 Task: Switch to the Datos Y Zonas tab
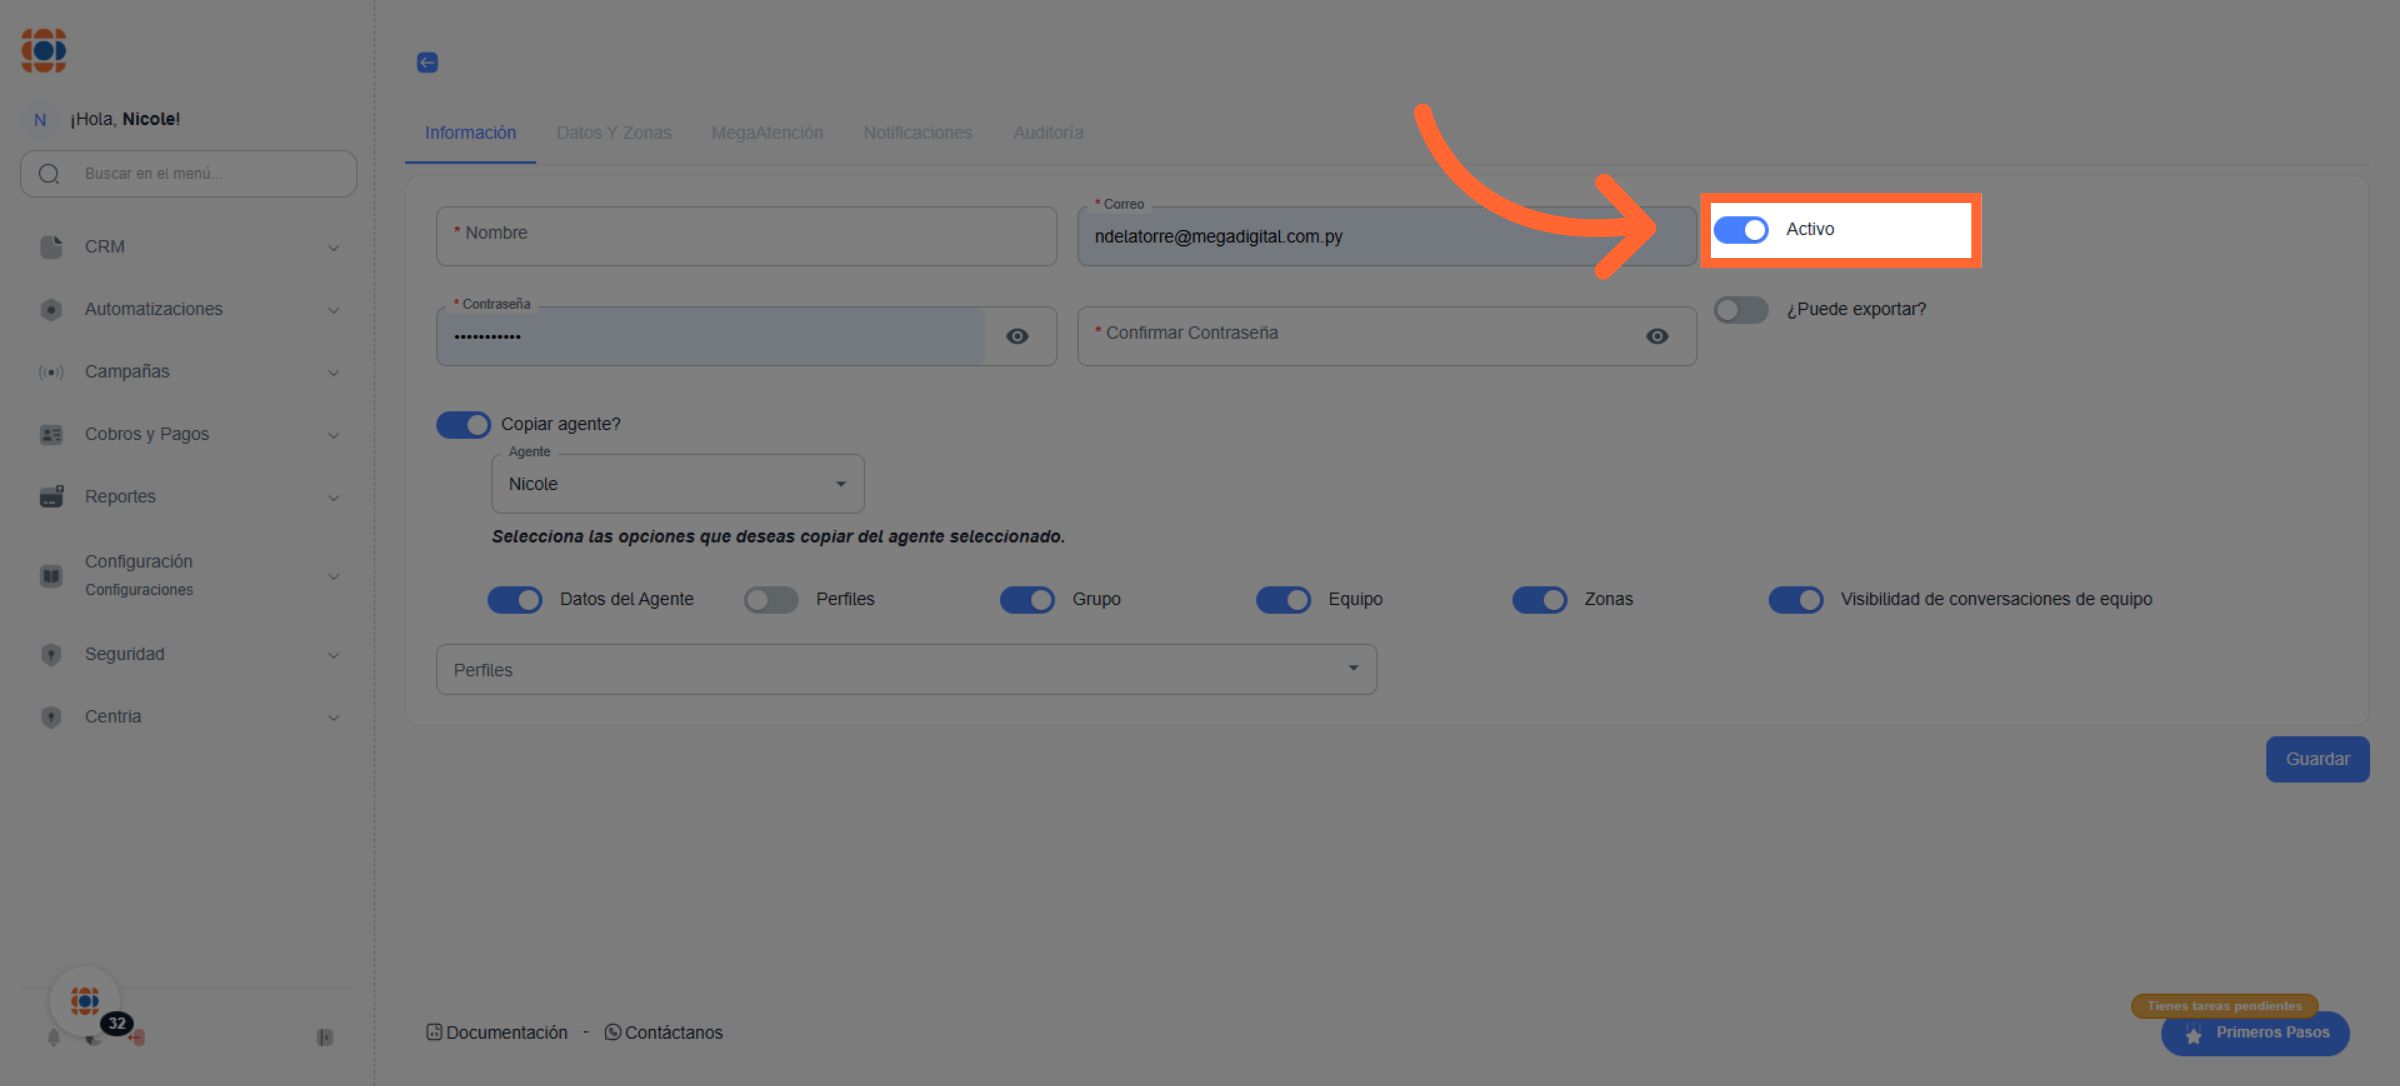[x=613, y=133]
